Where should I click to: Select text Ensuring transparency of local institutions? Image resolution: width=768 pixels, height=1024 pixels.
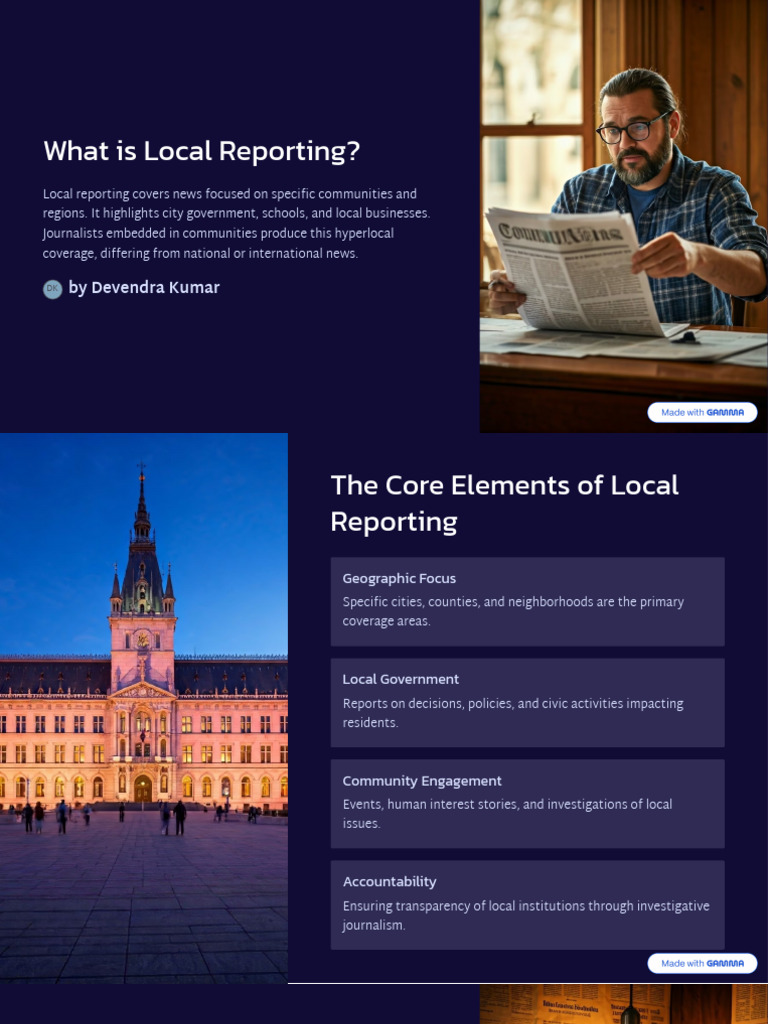pos(464,906)
